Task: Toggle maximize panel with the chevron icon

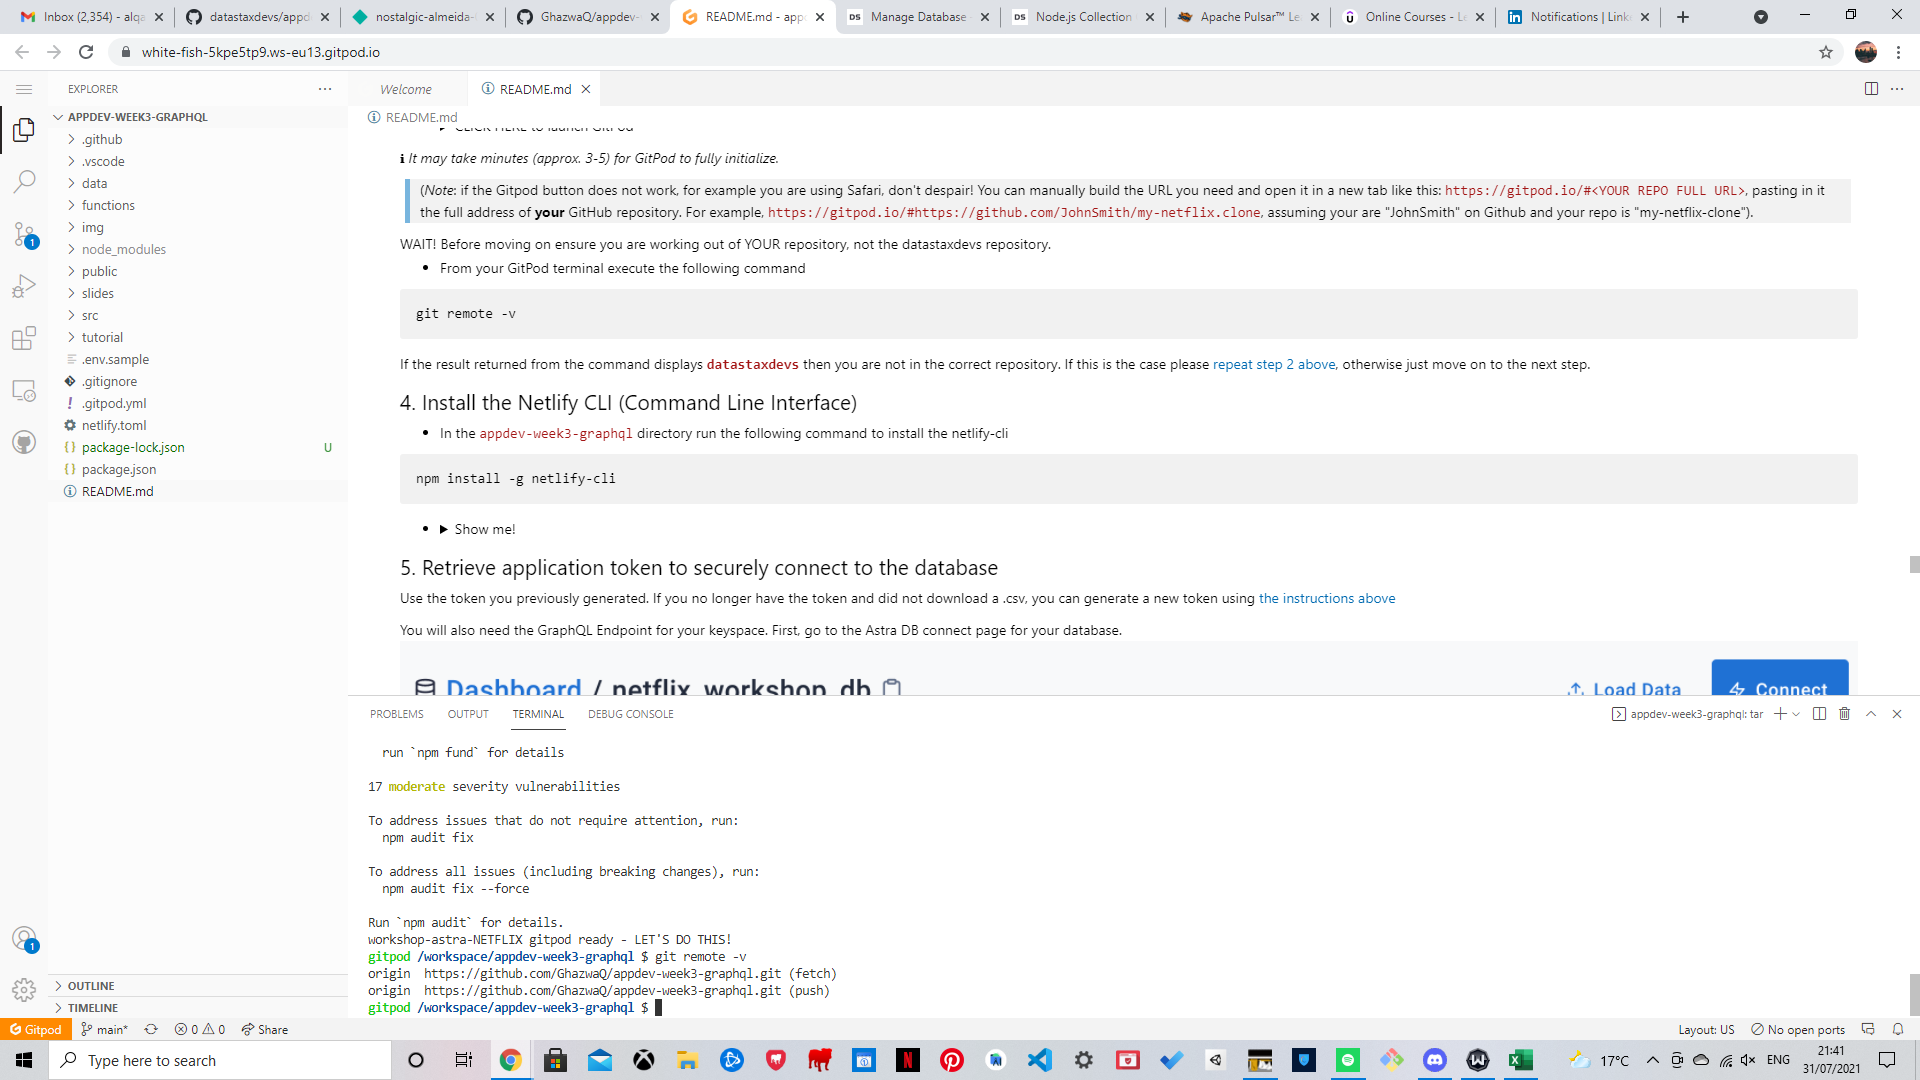Action: coord(1870,714)
